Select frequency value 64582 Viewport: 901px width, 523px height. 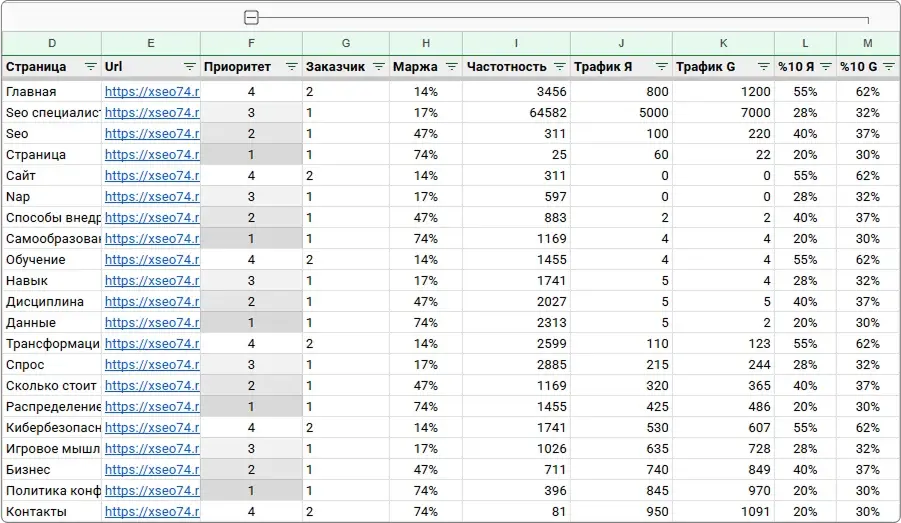tap(516, 113)
